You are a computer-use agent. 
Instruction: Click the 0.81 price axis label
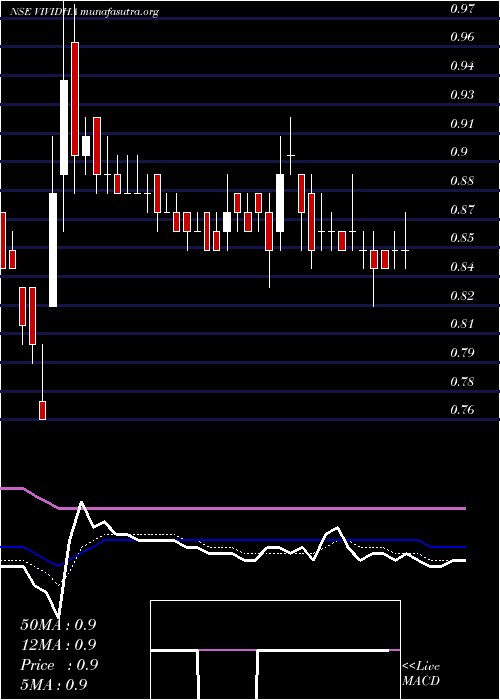coord(462,324)
